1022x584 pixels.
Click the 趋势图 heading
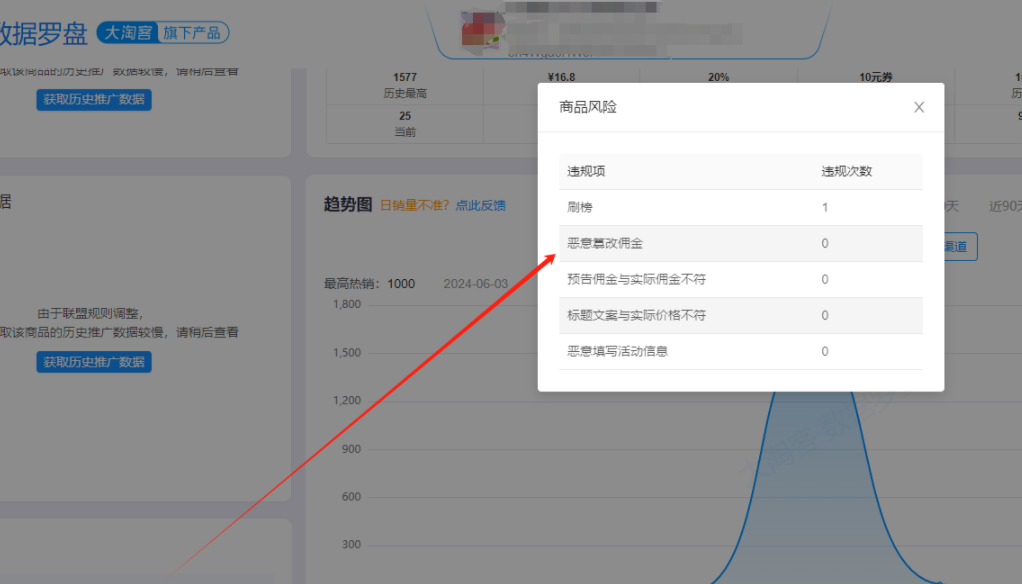click(x=347, y=205)
